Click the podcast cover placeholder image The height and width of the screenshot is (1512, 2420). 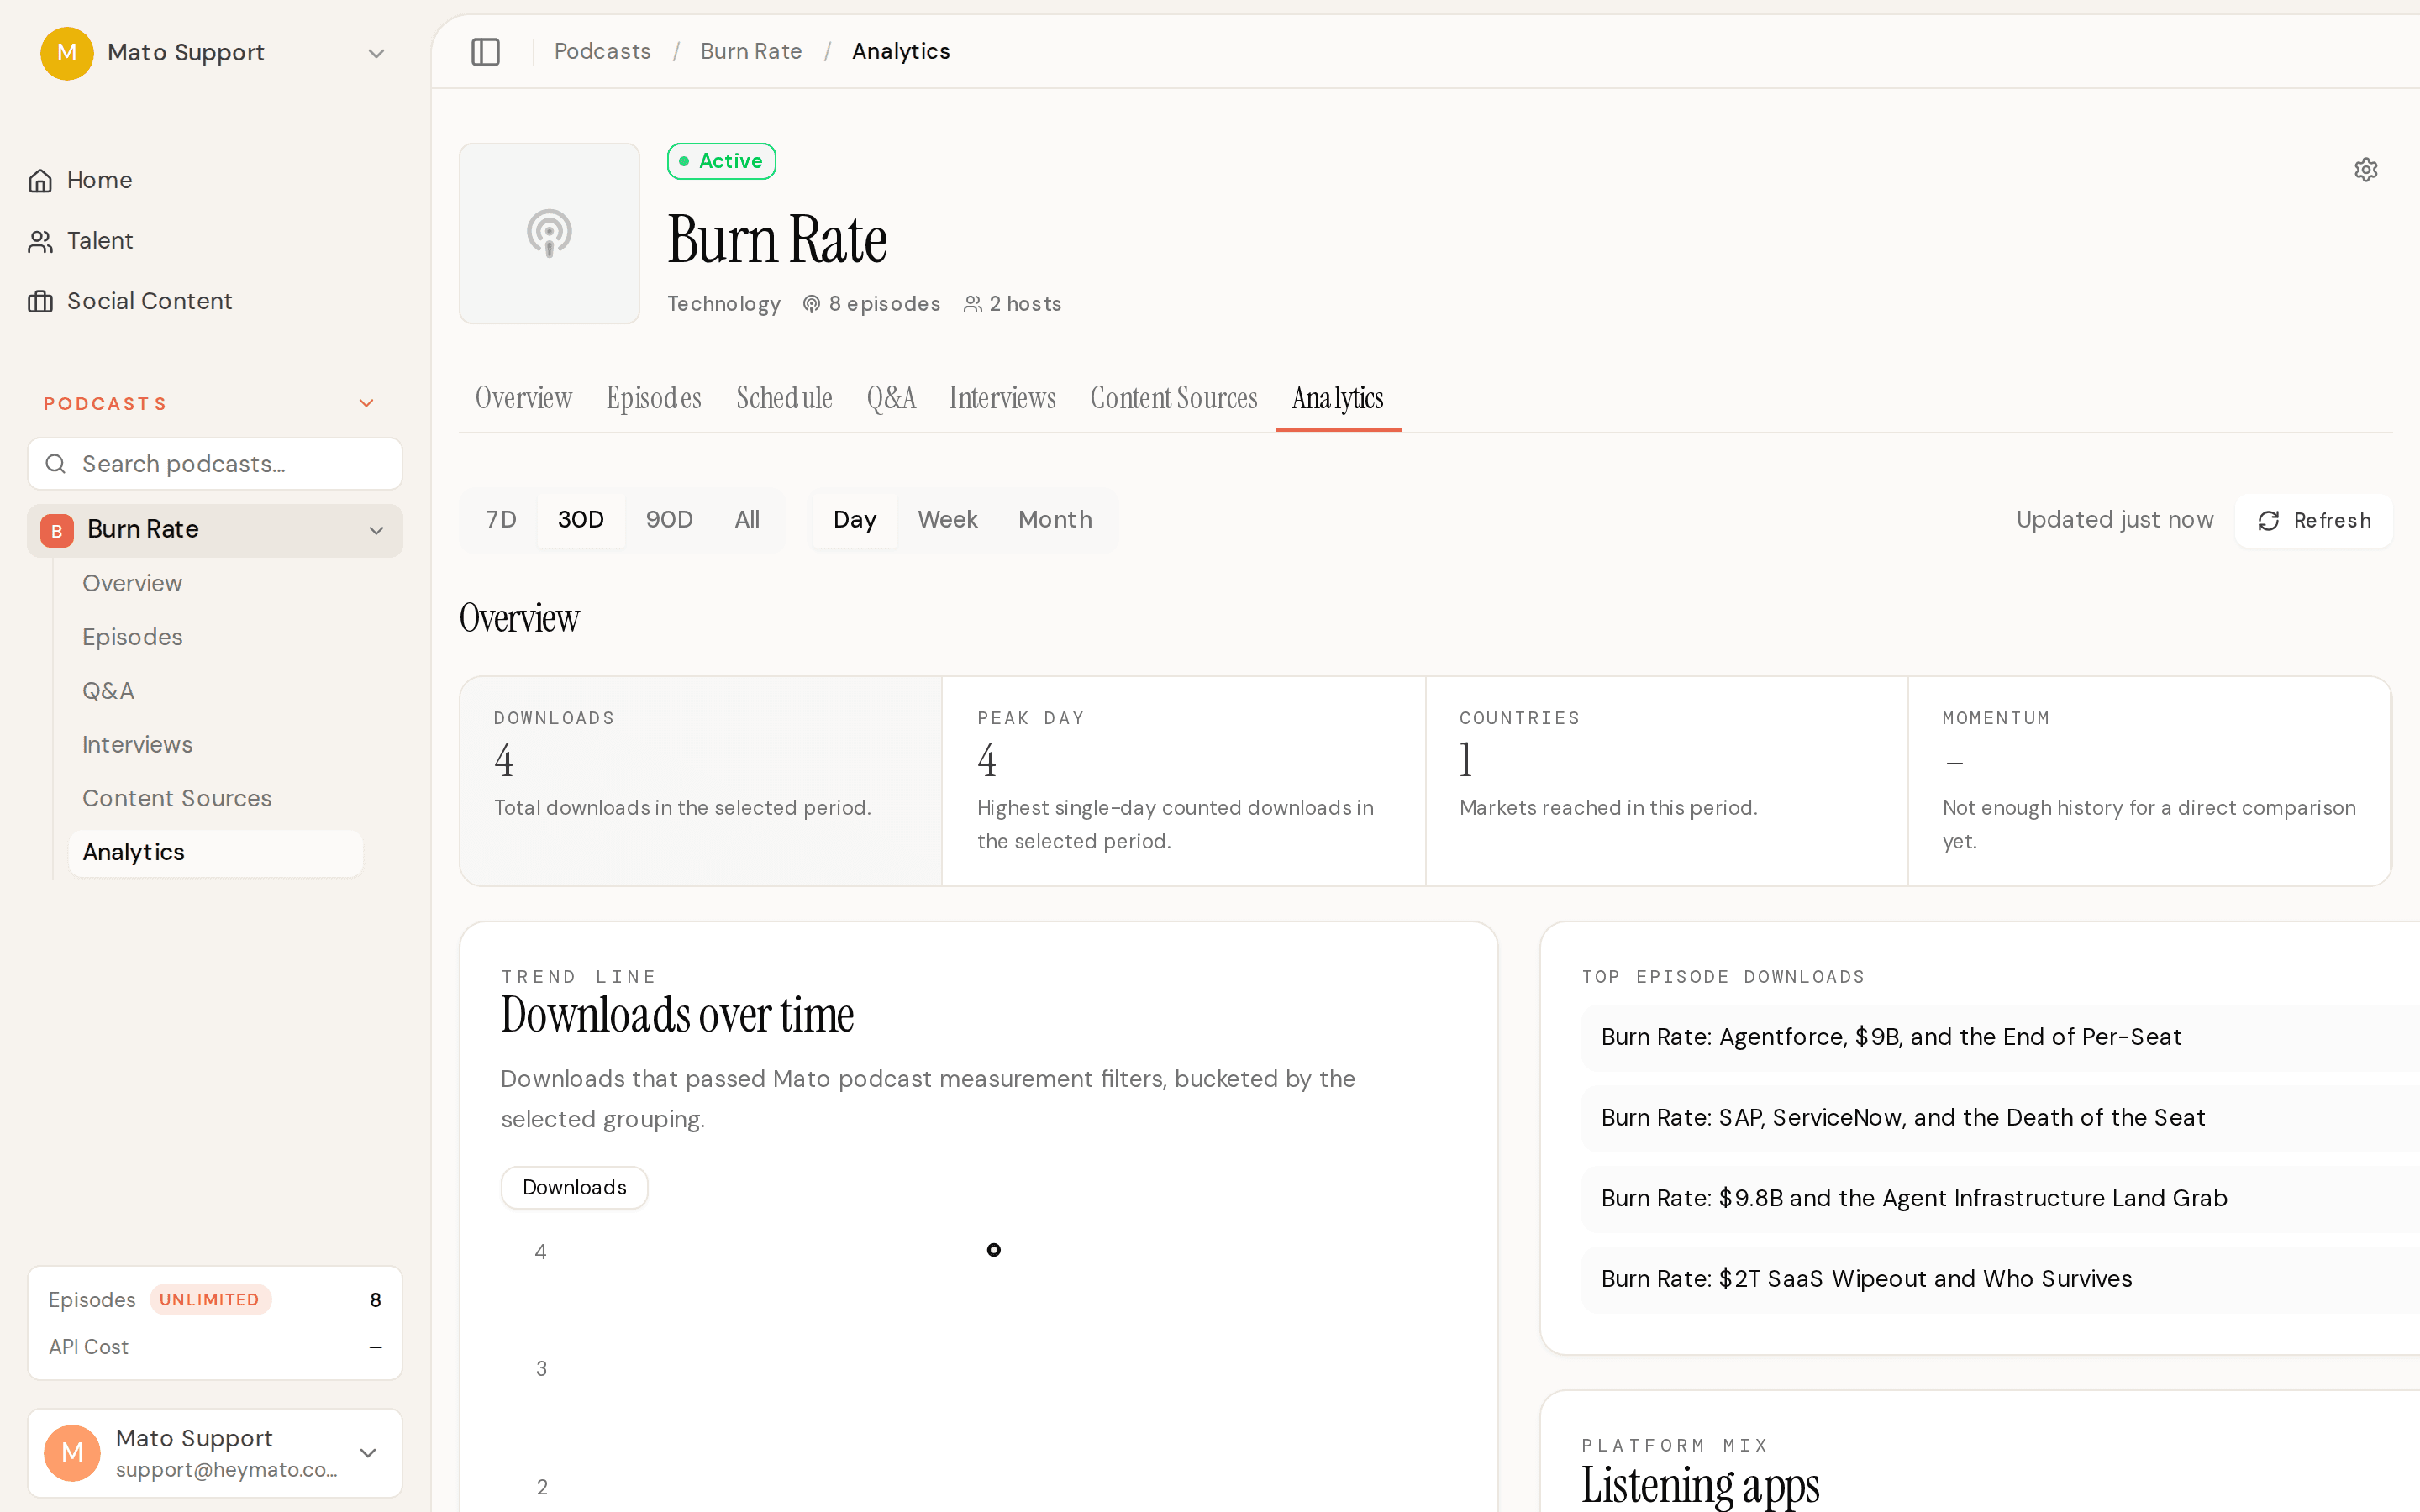(x=549, y=233)
